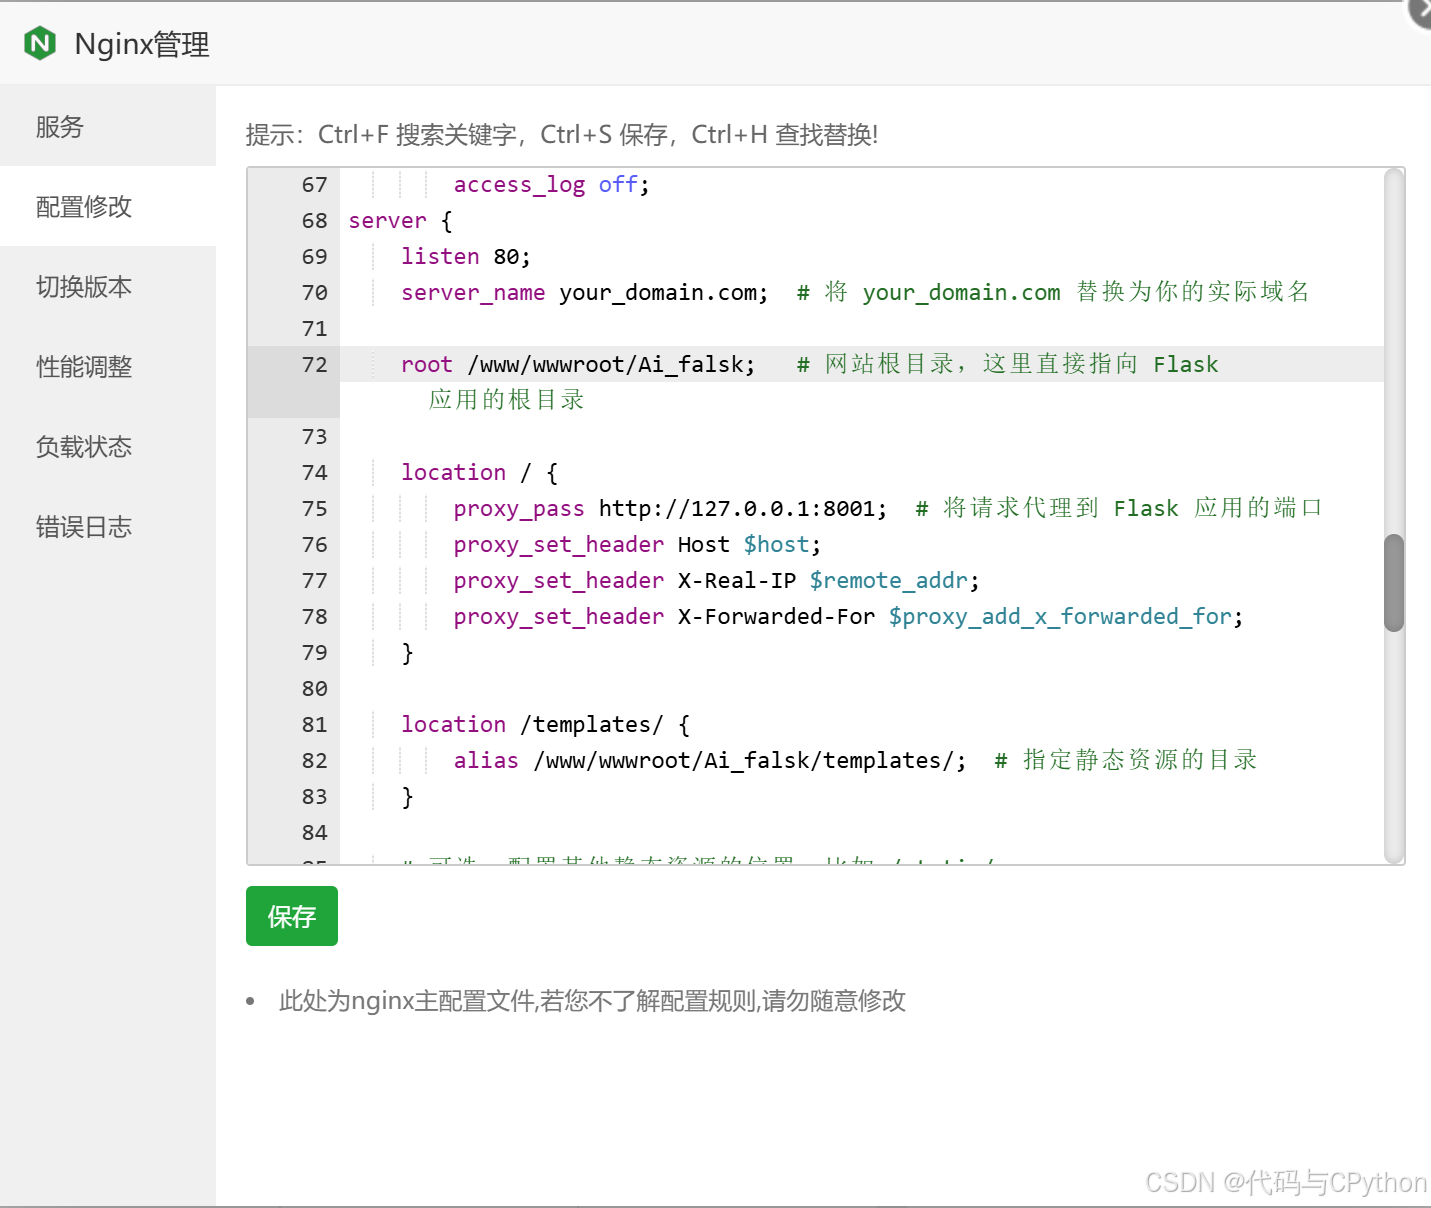Click 'server_name your_domain.com;' text

[x=585, y=293]
